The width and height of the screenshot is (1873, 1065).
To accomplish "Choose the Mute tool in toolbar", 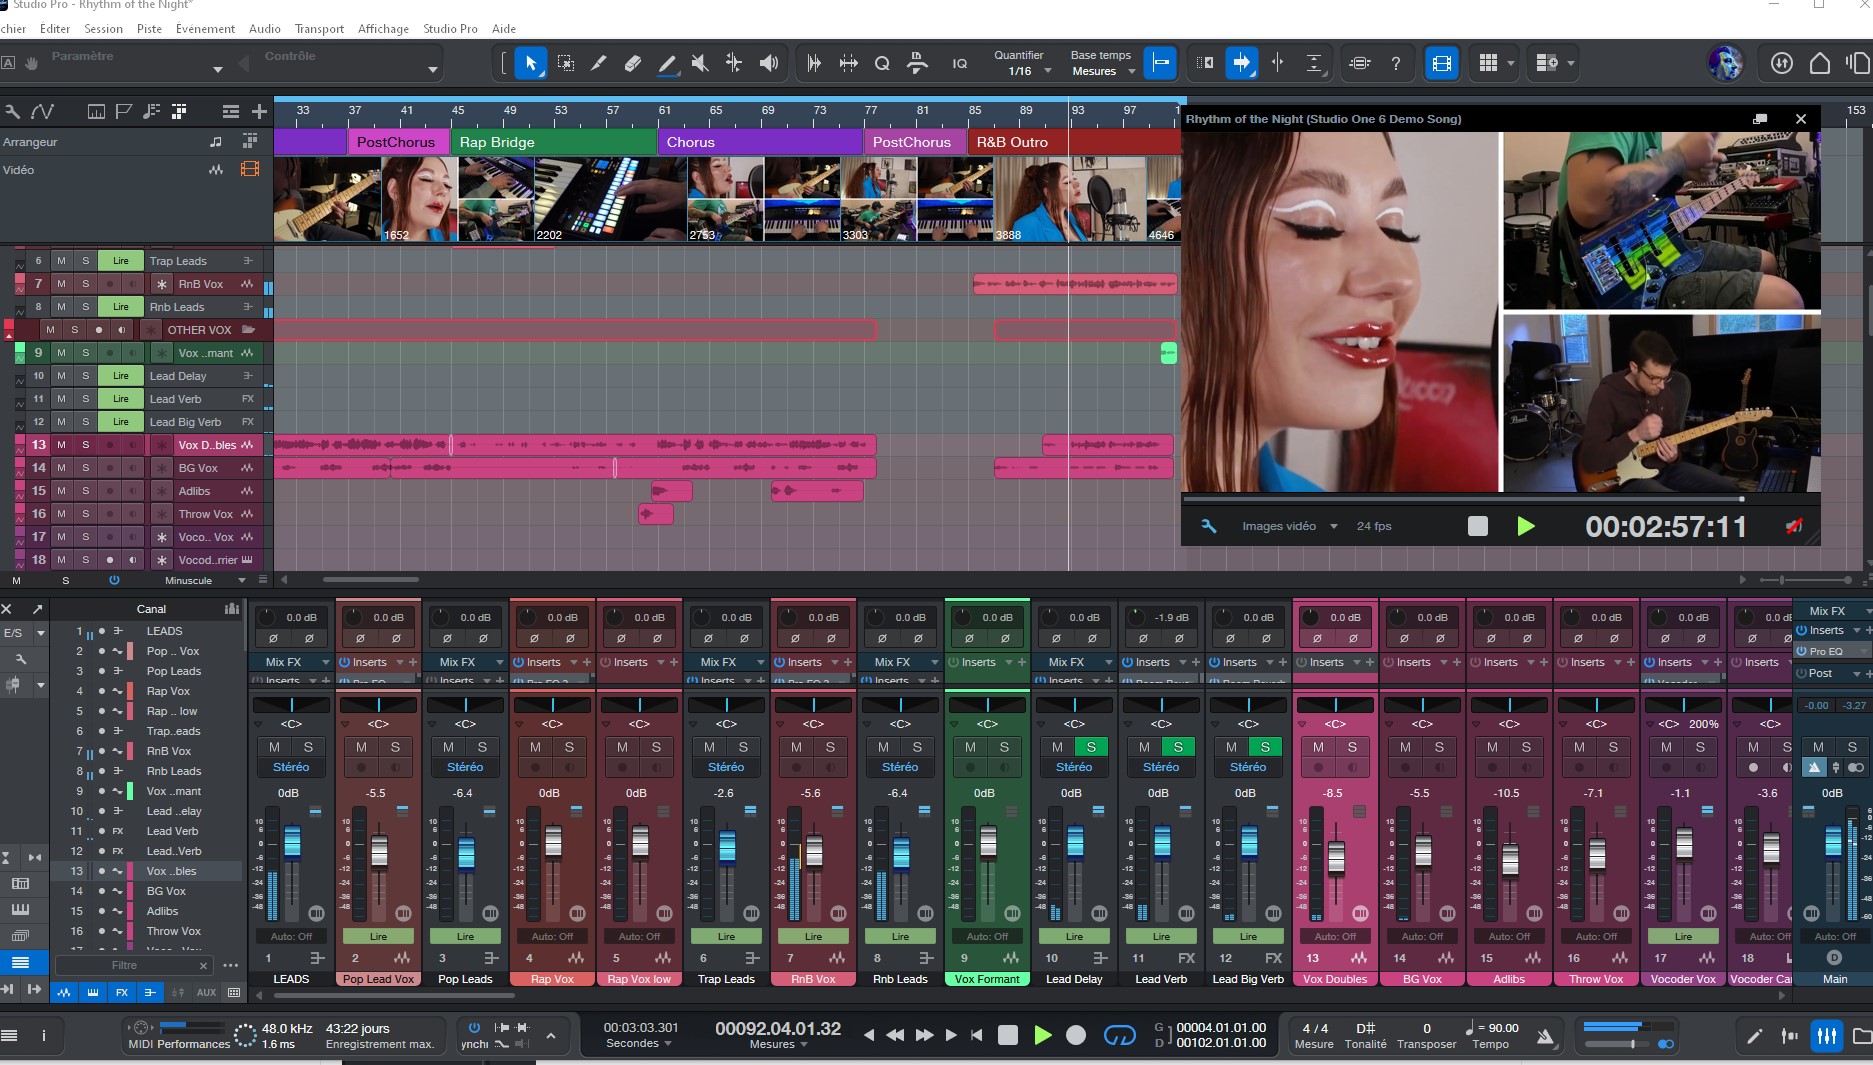I will [700, 63].
